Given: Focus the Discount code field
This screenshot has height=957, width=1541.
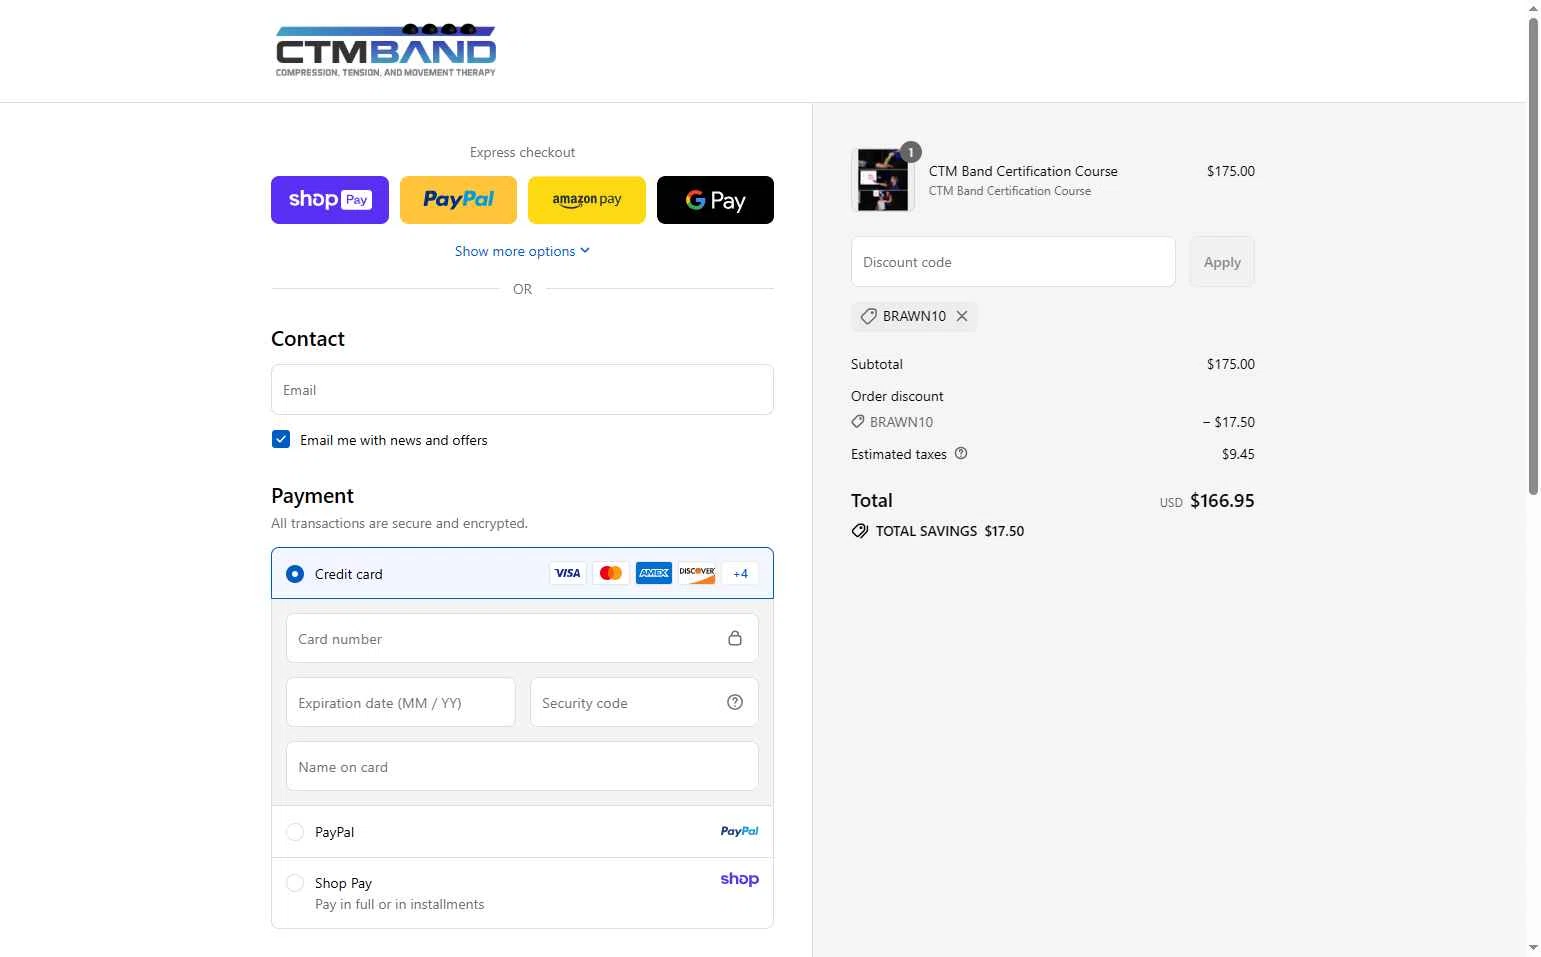Looking at the screenshot, I should tap(1013, 262).
